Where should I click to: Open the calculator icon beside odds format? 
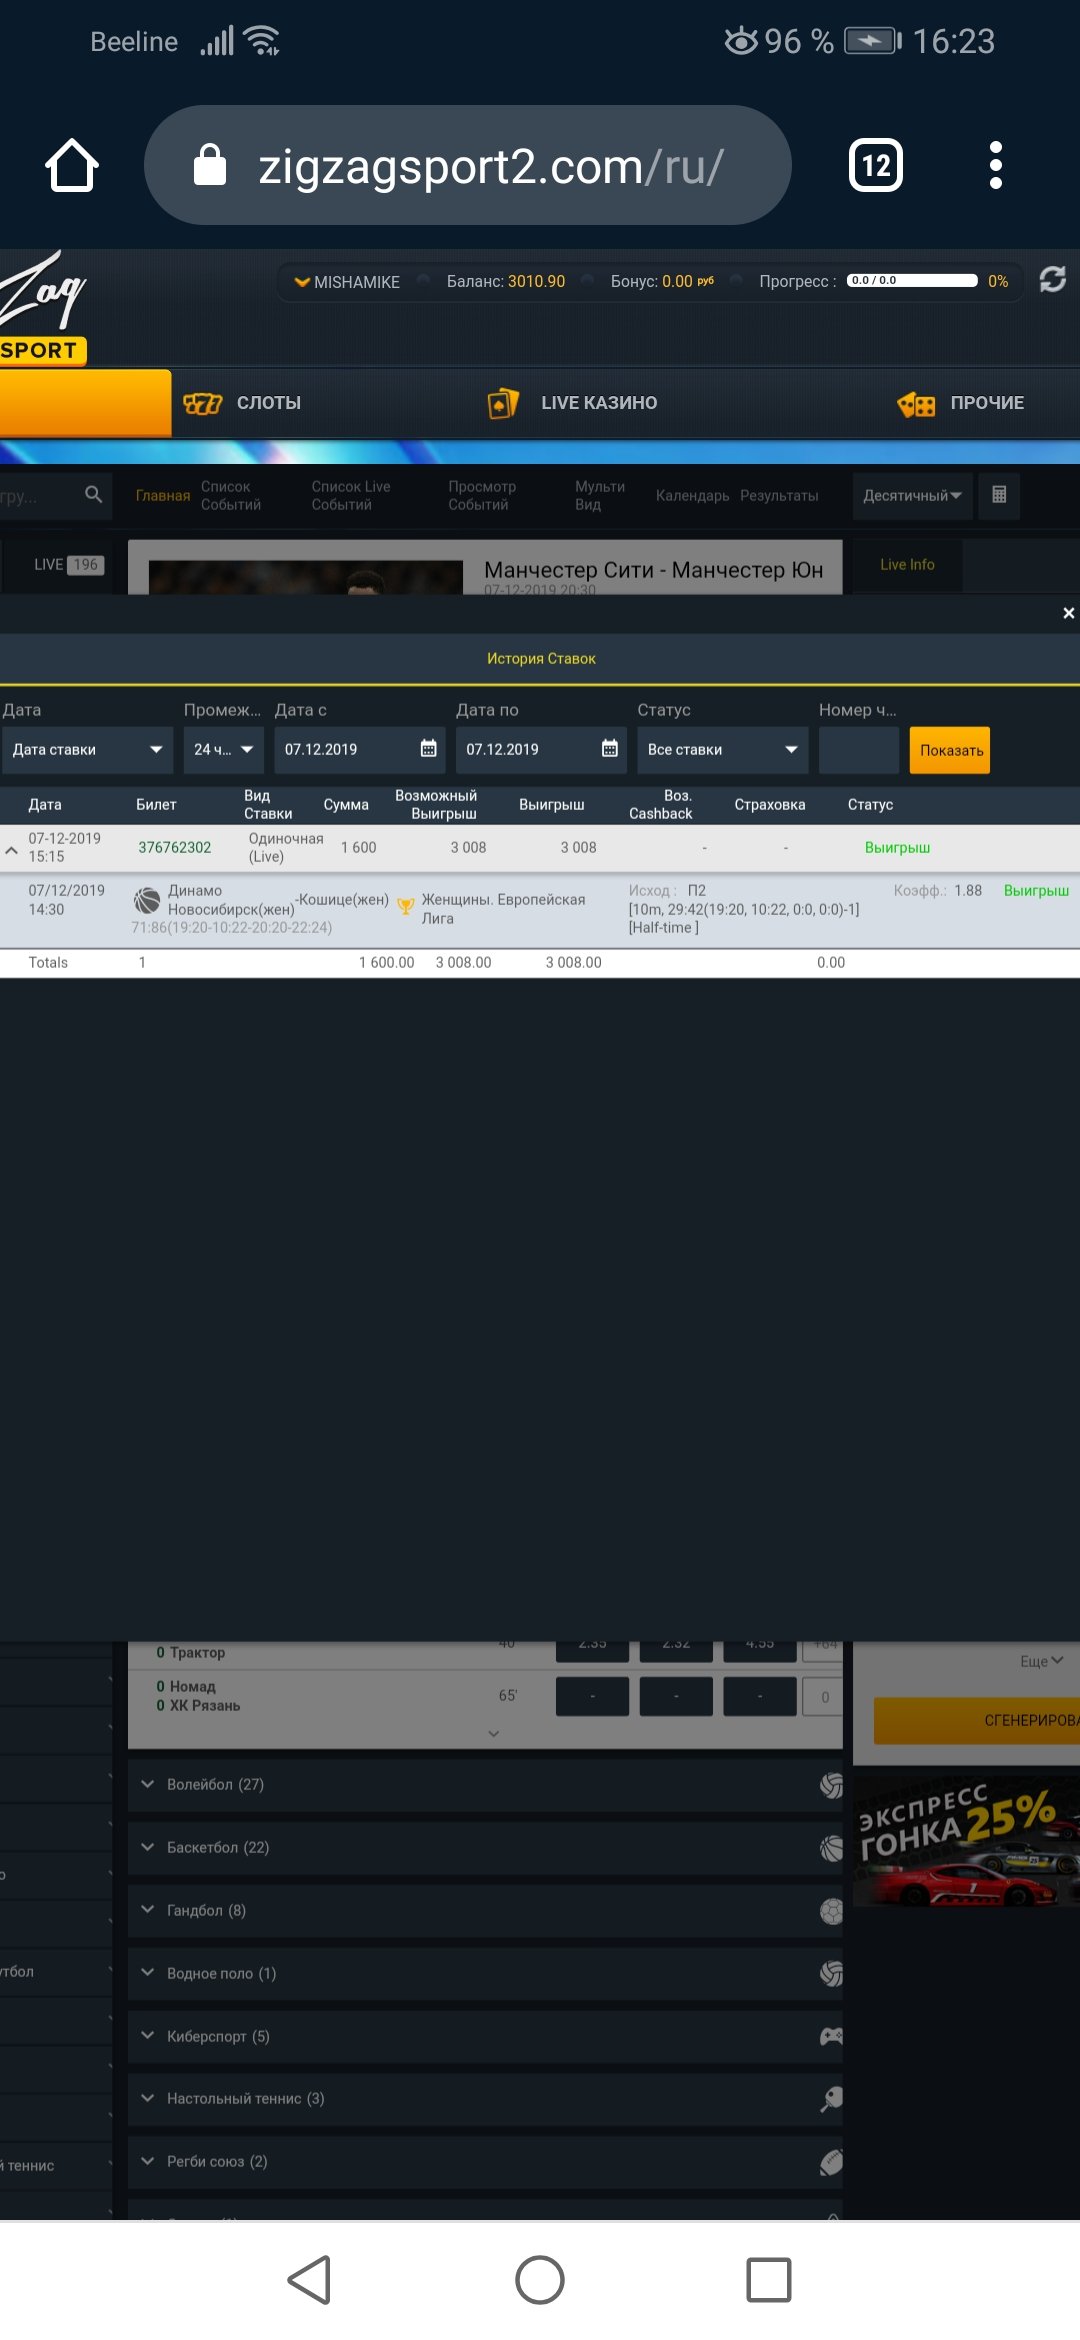coord(998,495)
